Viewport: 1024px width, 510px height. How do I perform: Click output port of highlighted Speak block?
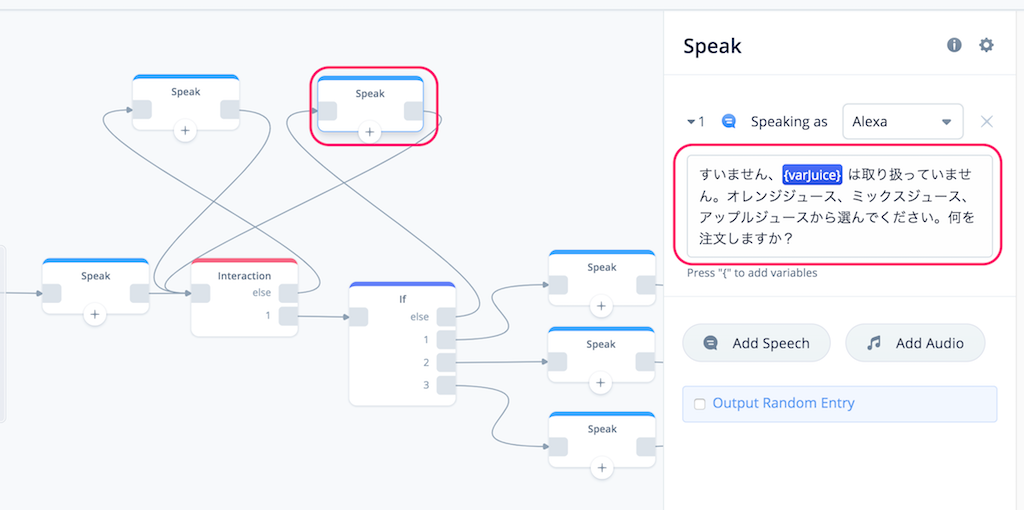pos(414,111)
